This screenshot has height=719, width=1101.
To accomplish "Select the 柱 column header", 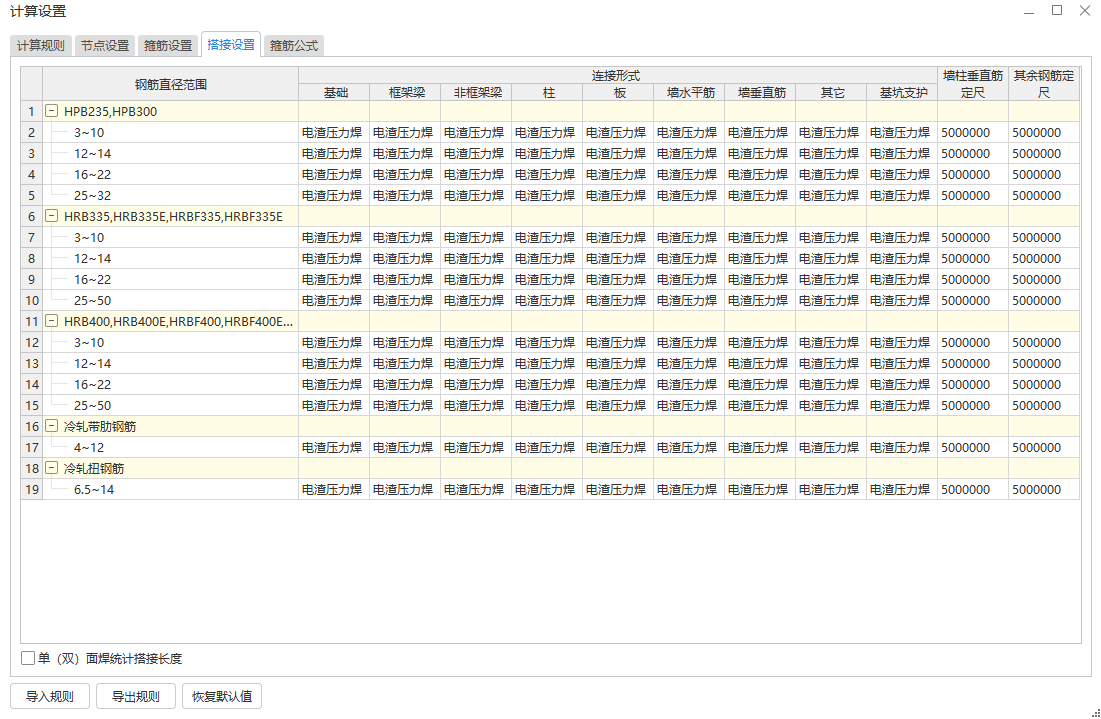I will click(x=548, y=93).
